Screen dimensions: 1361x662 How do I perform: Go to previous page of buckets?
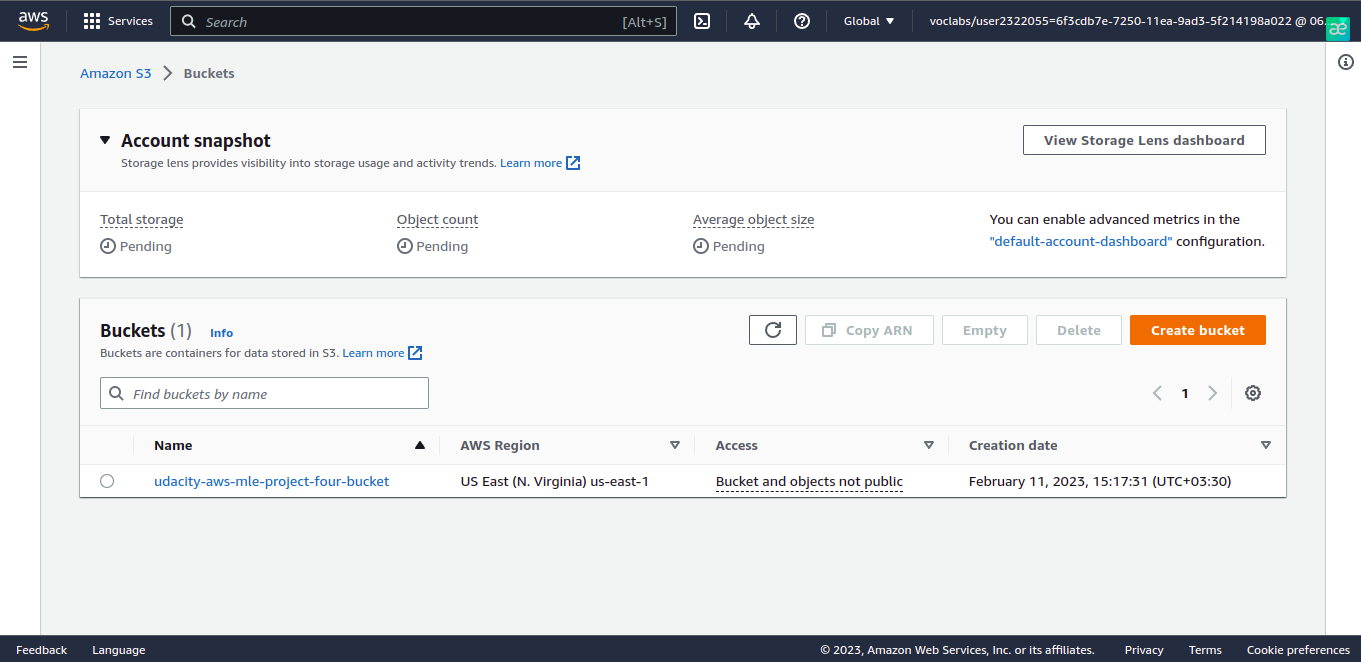(x=1157, y=393)
